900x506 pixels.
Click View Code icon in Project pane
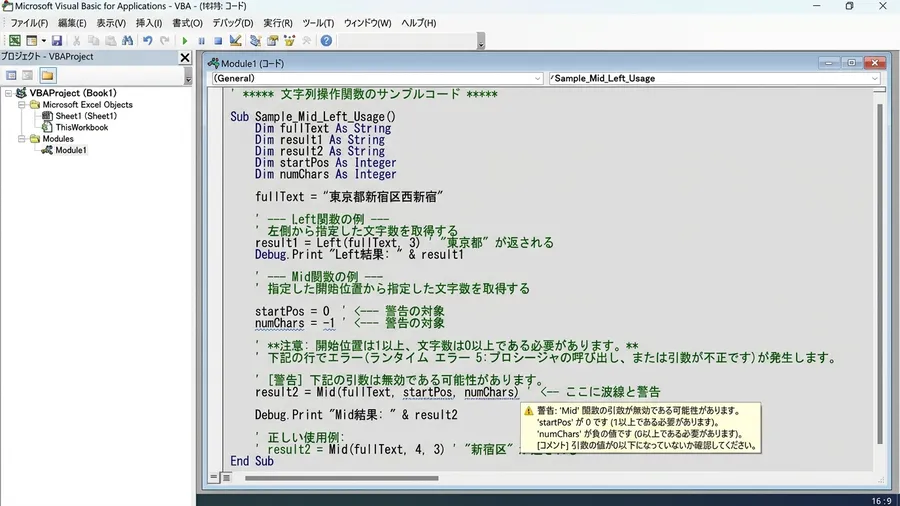coord(11,75)
